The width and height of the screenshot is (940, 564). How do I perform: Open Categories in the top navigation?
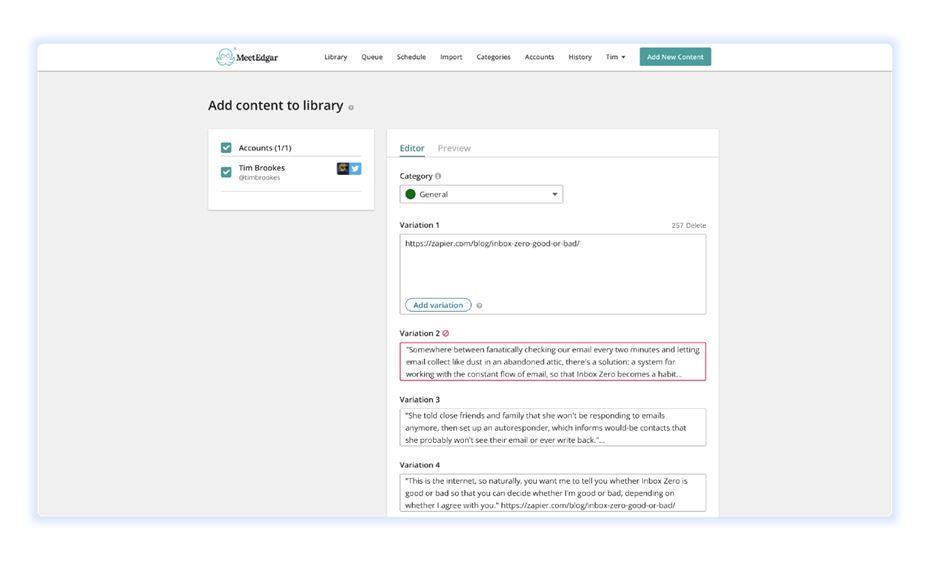[x=493, y=57]
